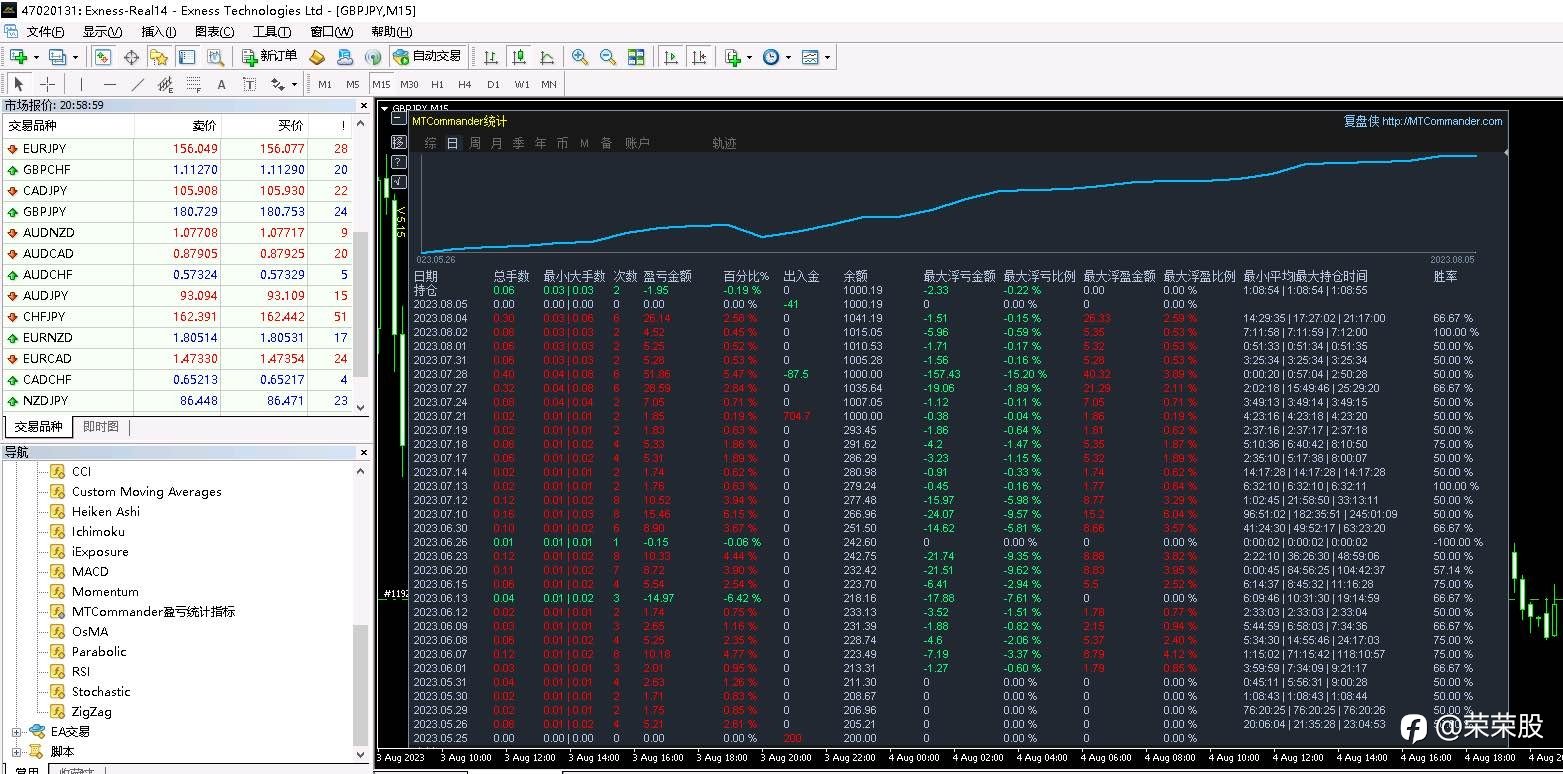Toggle chart auto scroll icon
Image resolution: width=1563 pixels, height=774 pixels.
pyautogui.click(x=671, y=57)
